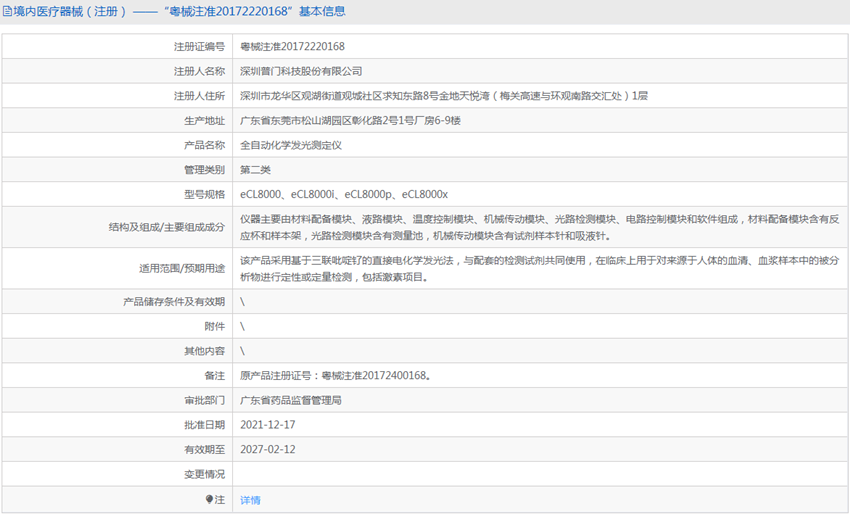Viewport: 850px width, 516px height.
Task: Click management category value 第二类
Action: pyautogui.click(x=255, y=170)
